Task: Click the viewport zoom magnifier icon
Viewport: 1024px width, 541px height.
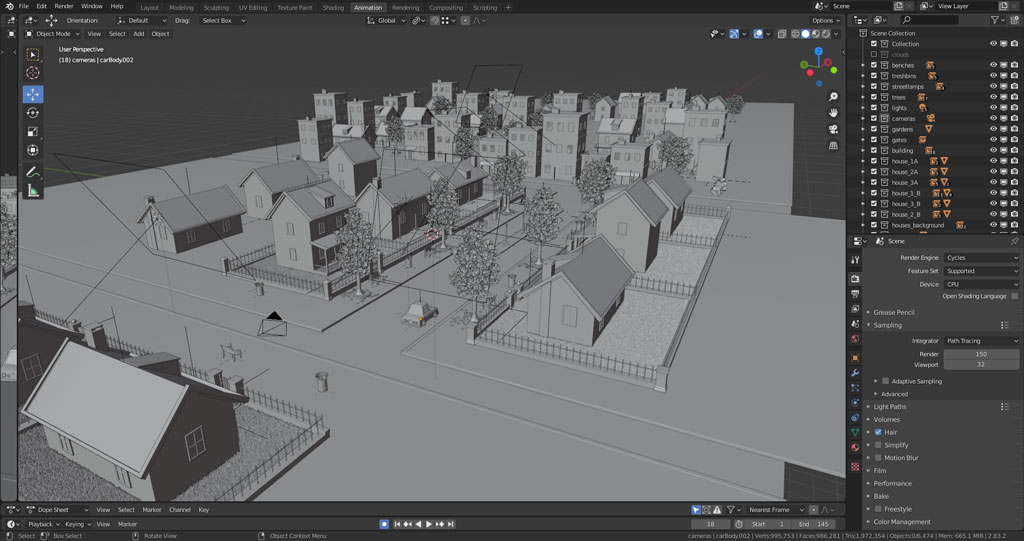Action: [x=833, y=97]
